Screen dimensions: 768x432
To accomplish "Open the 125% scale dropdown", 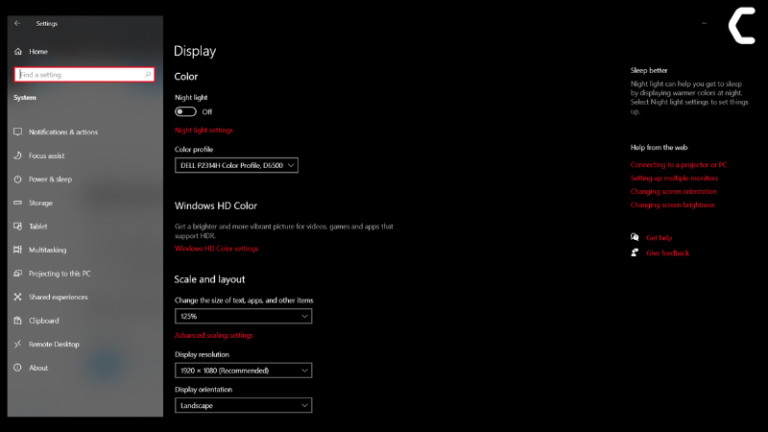I will pos(243,316).
